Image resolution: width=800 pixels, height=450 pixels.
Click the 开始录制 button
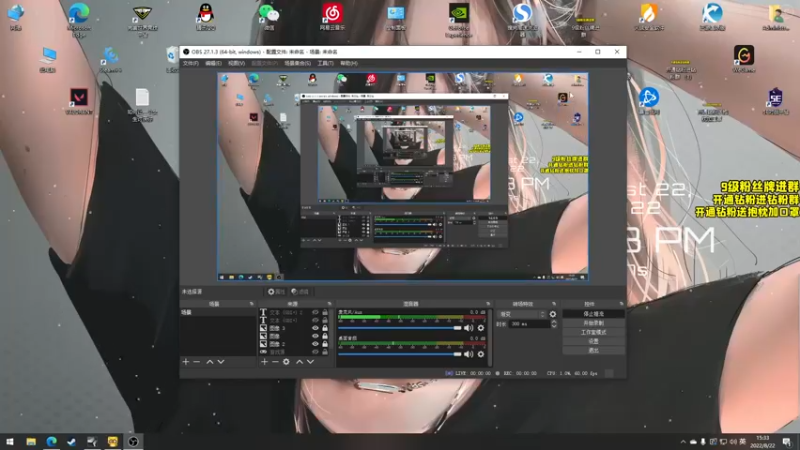point(593,323)
